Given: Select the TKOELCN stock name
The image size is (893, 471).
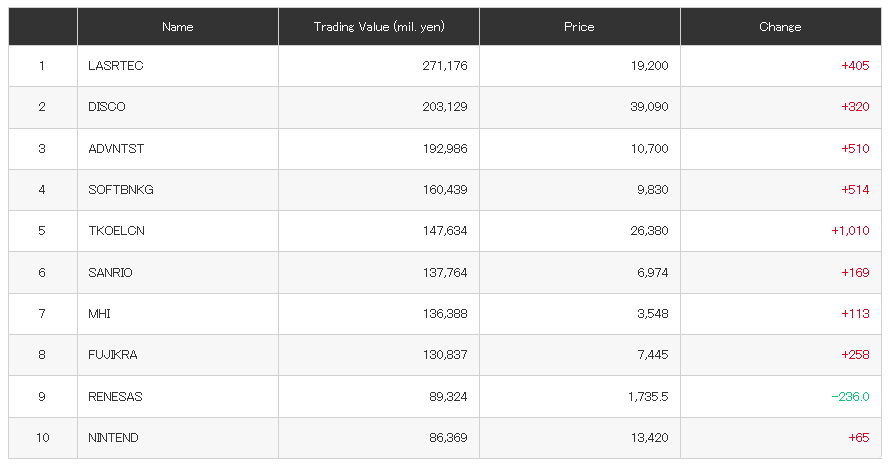Looking at the screenshot, I should tap(116, 231).
